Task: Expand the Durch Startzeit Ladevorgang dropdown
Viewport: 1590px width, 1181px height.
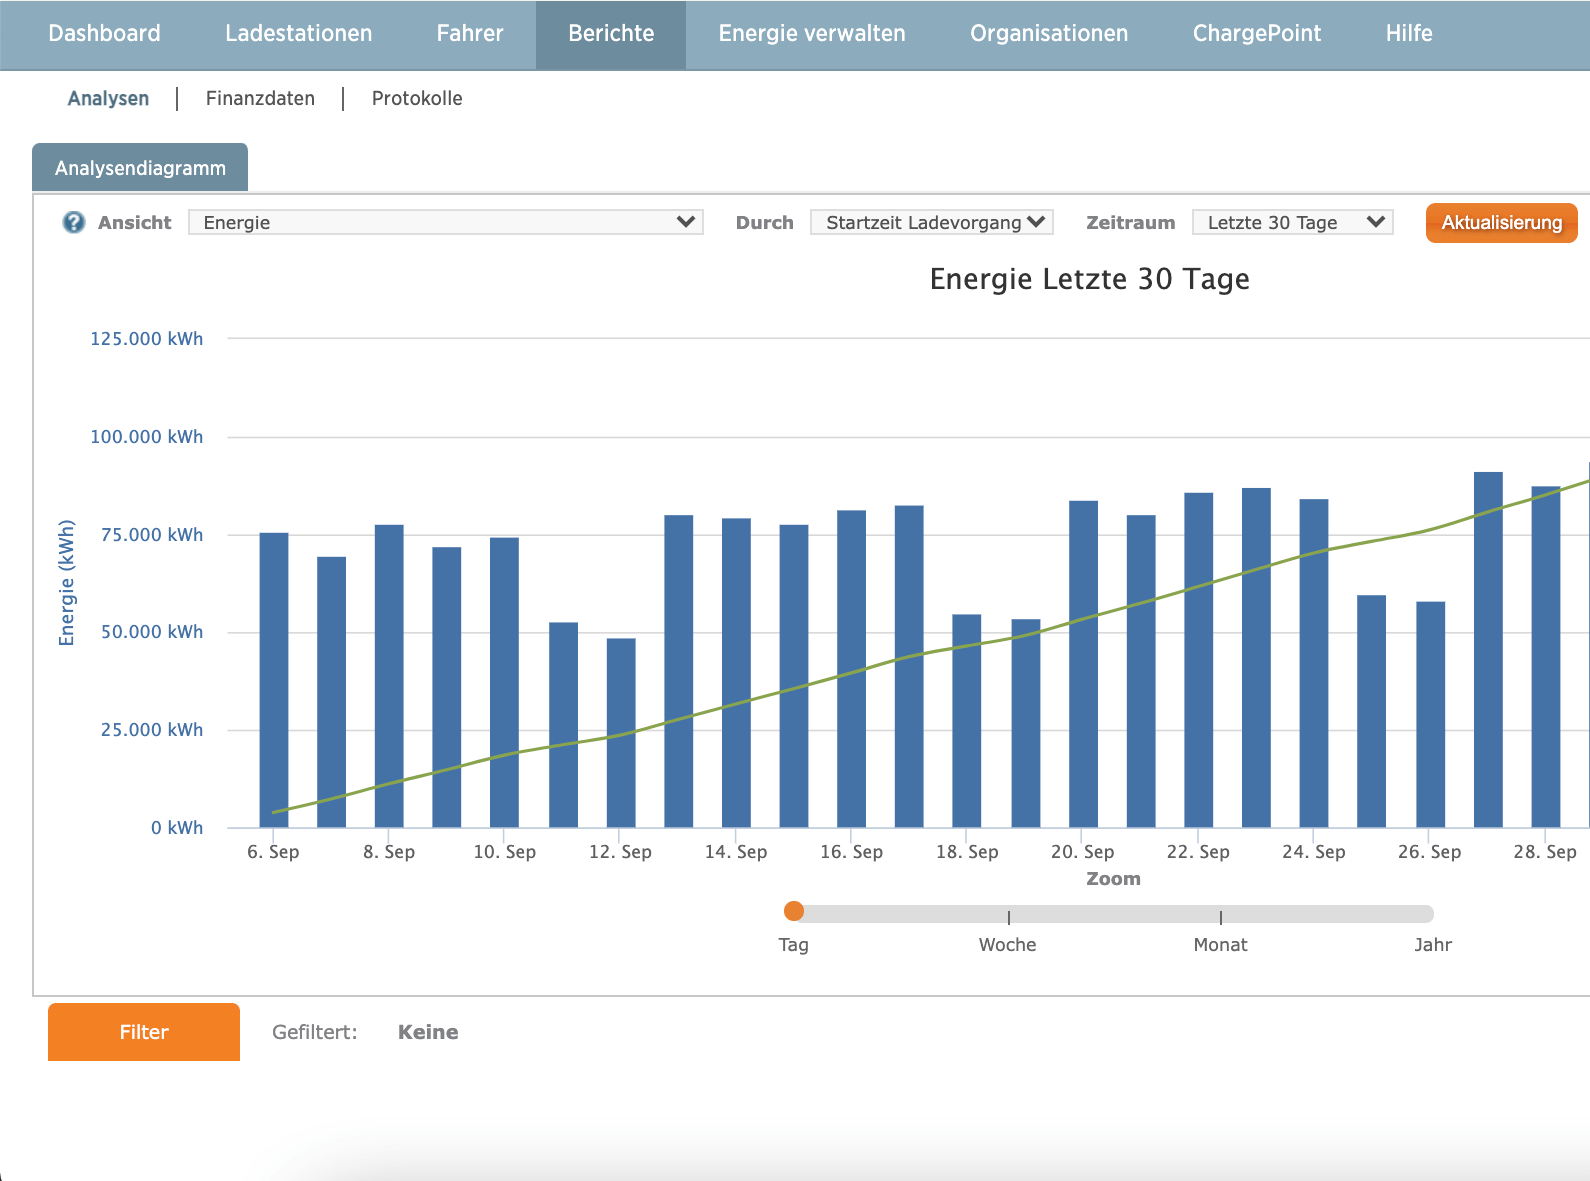Action: (x=931, y=222)
